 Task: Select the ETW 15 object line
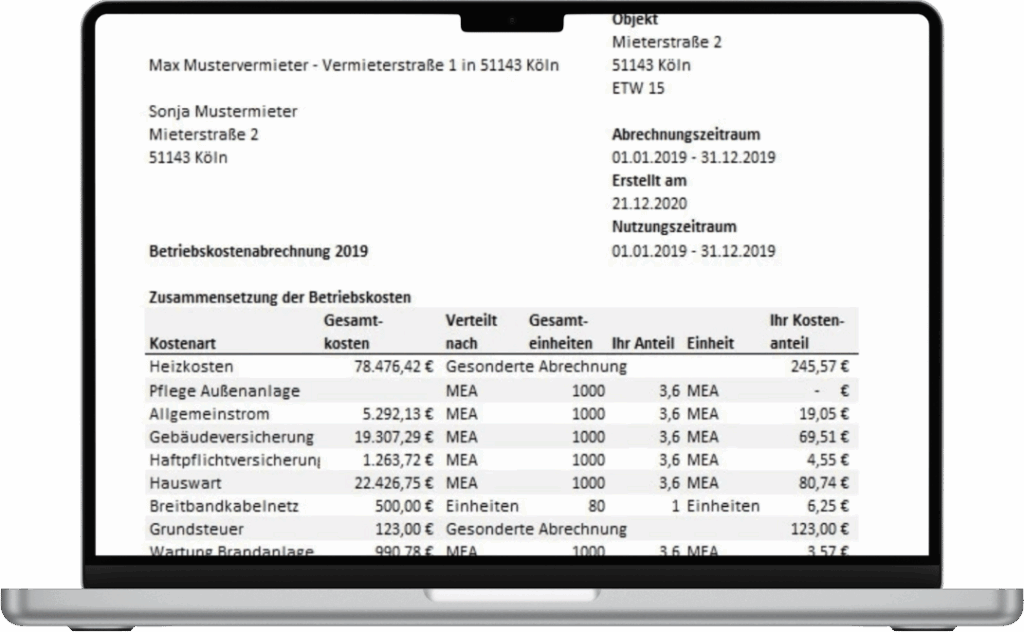coord(638,88)
